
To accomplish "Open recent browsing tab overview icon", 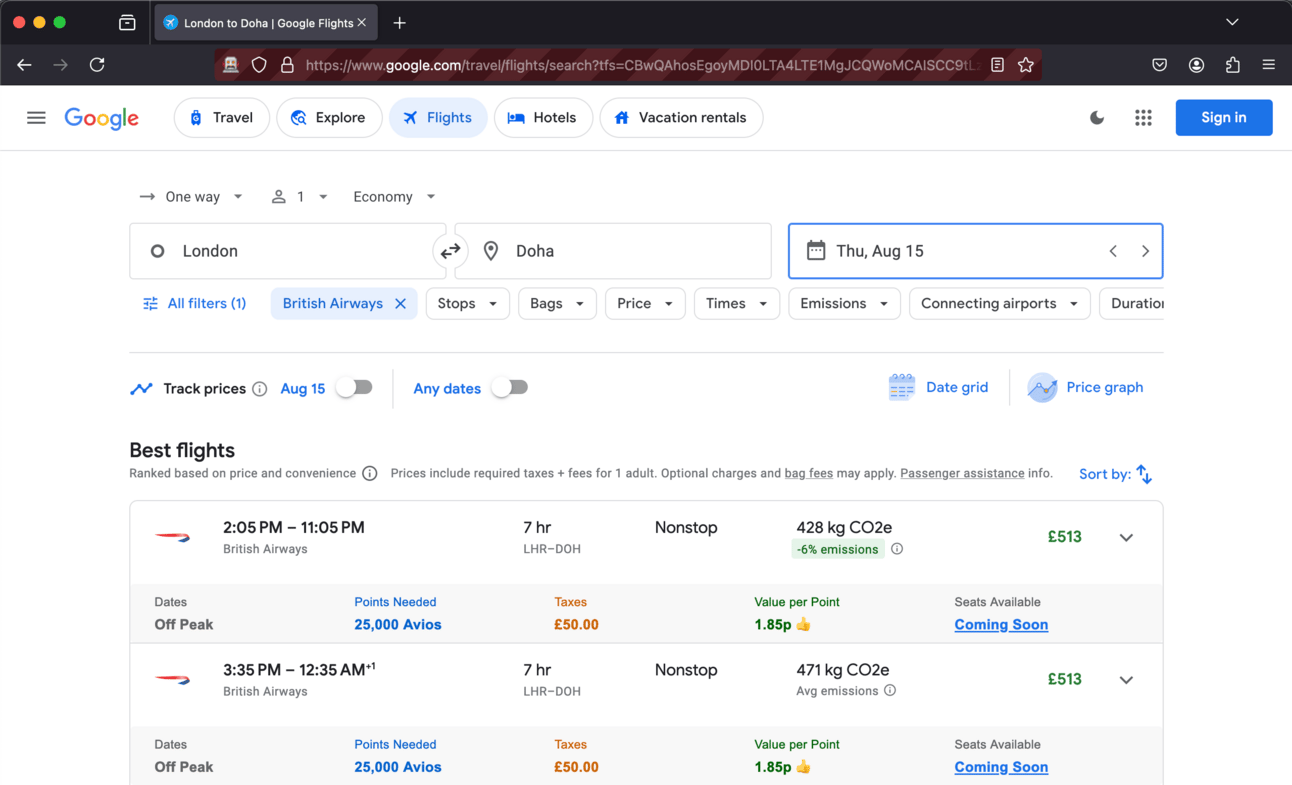I will [127, 23].
